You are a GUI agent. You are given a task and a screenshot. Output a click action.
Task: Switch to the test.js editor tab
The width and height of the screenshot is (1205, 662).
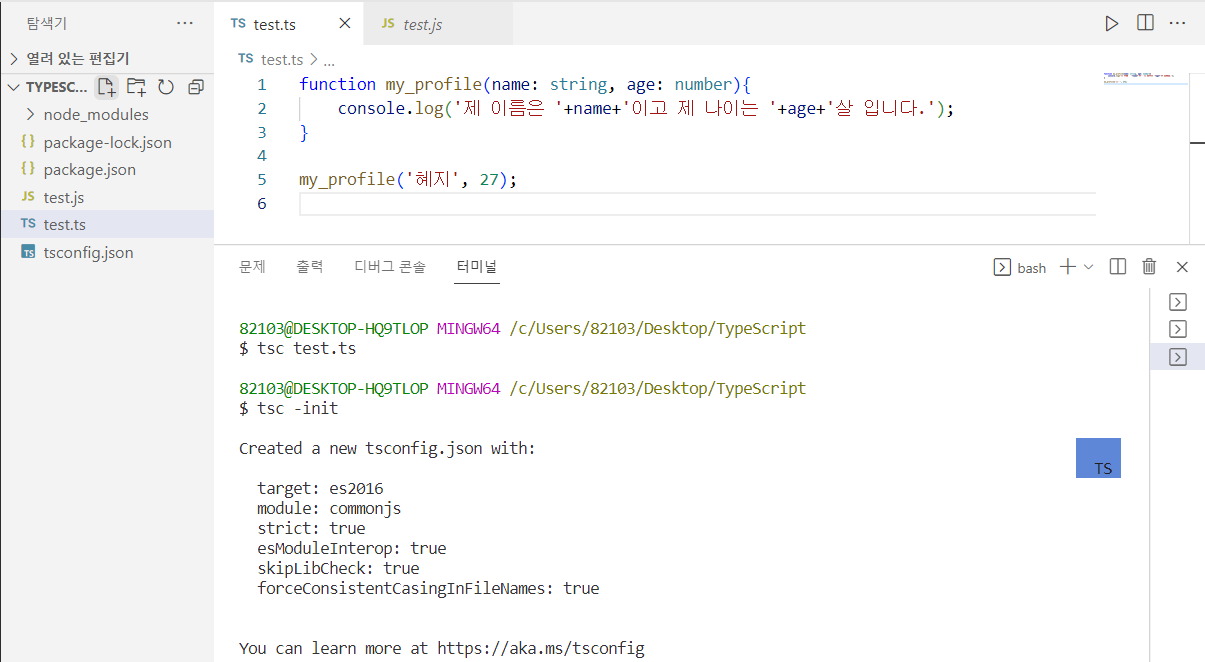tap(422, 24)
